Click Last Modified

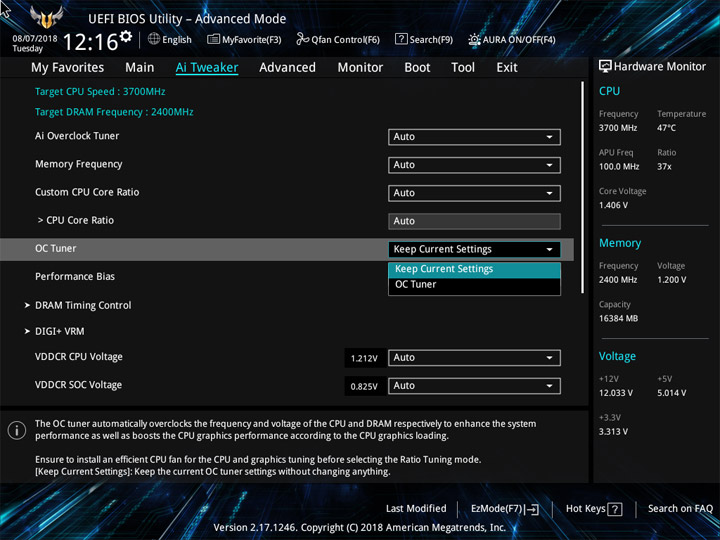(x=416, y=508)
